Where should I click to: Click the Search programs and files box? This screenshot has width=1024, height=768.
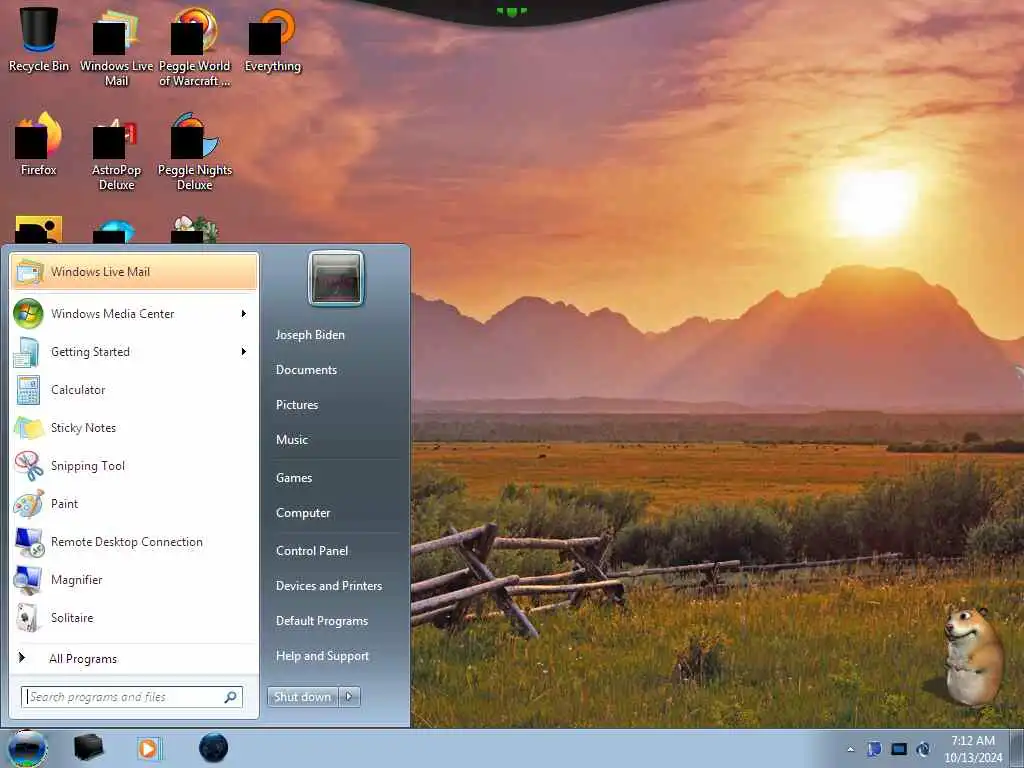click(x=132, y=697)
